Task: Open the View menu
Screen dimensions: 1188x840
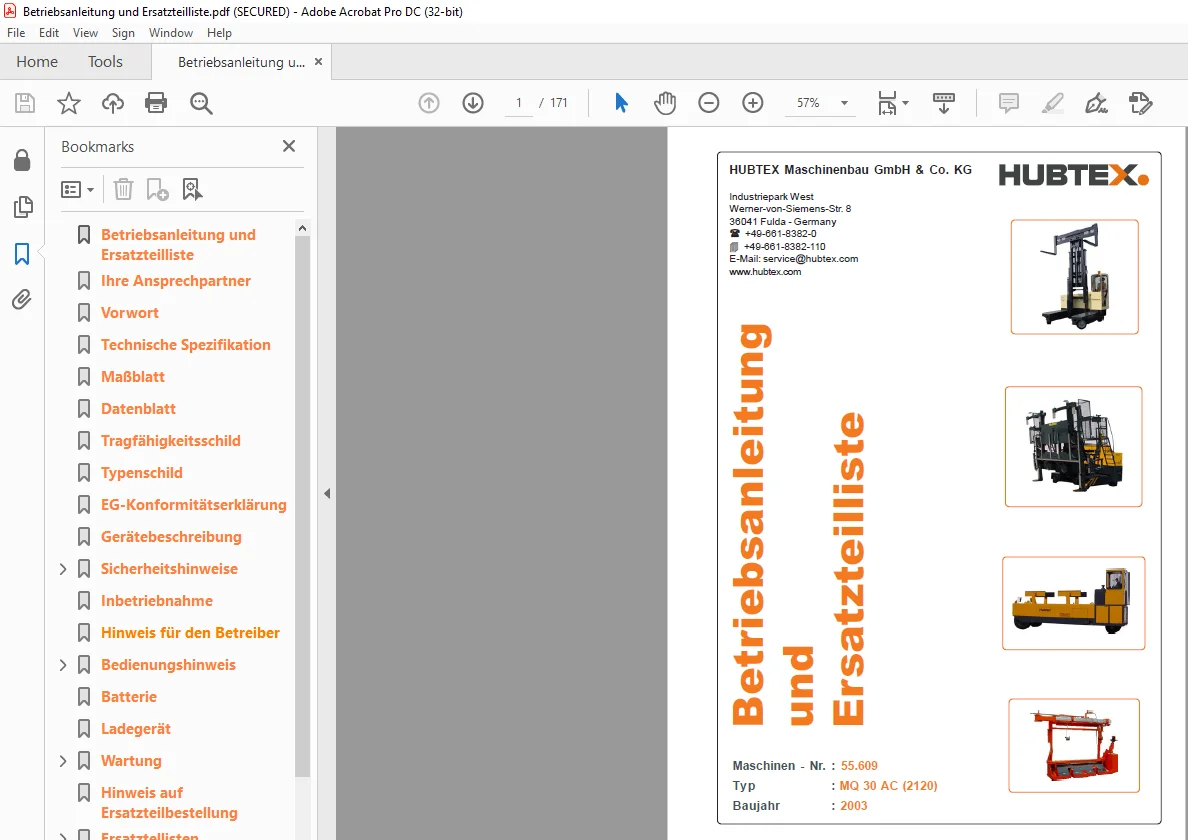Action: click(85, 33)
